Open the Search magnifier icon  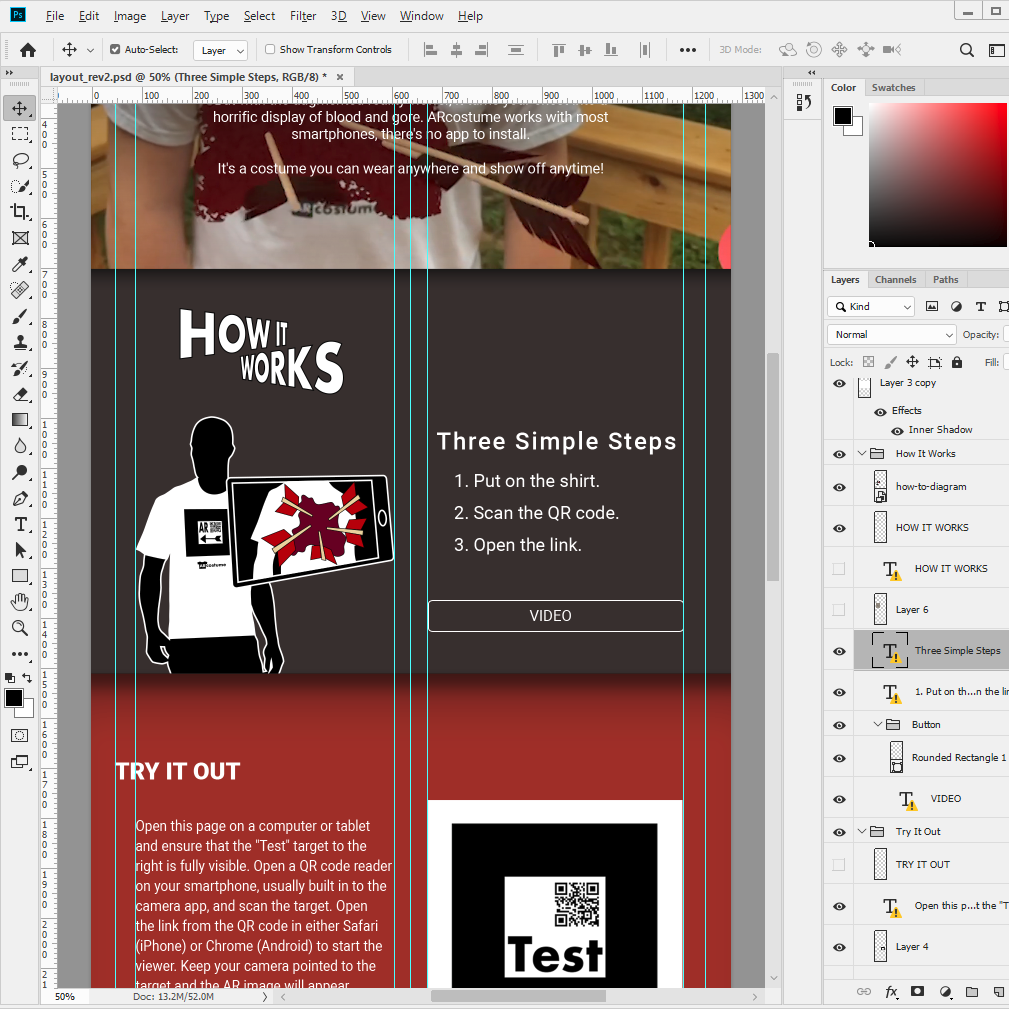click(x=966, y=50)
